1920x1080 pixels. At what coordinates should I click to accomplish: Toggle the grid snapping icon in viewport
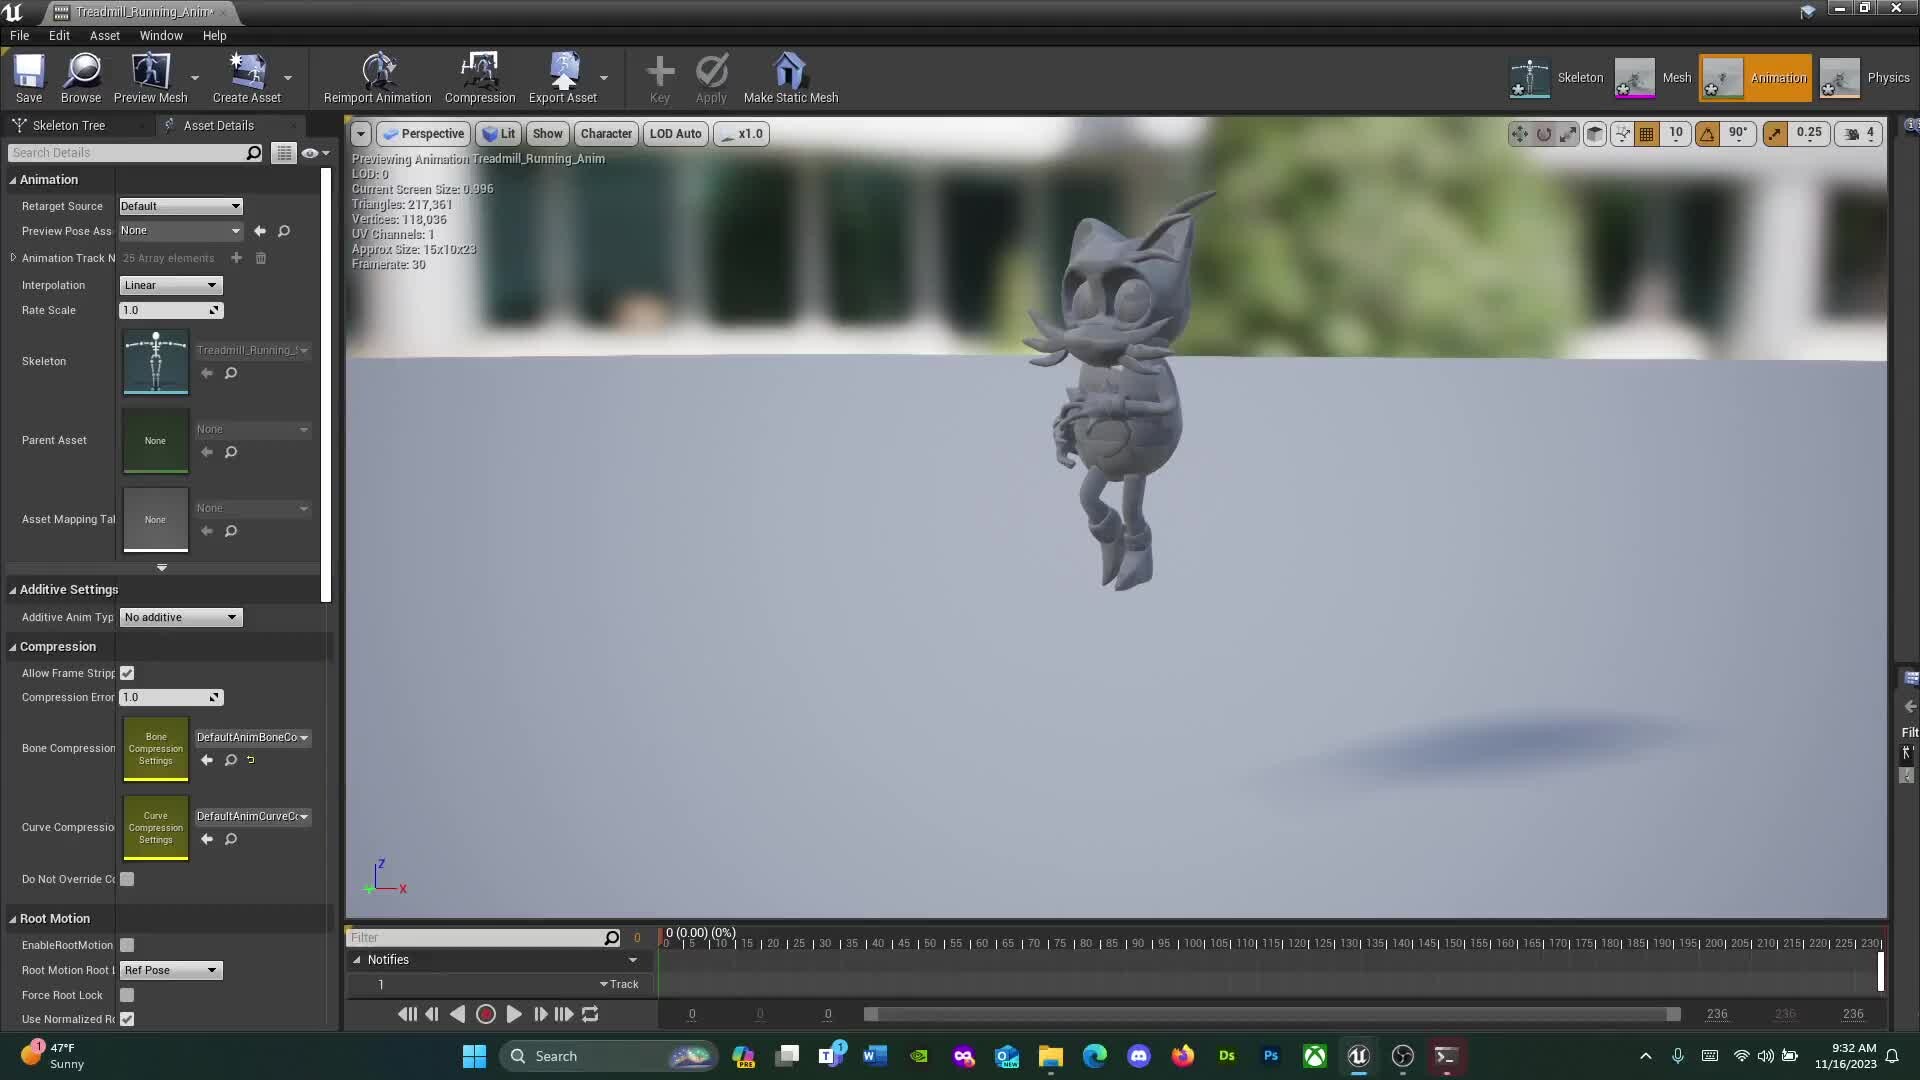[1645, 133]
